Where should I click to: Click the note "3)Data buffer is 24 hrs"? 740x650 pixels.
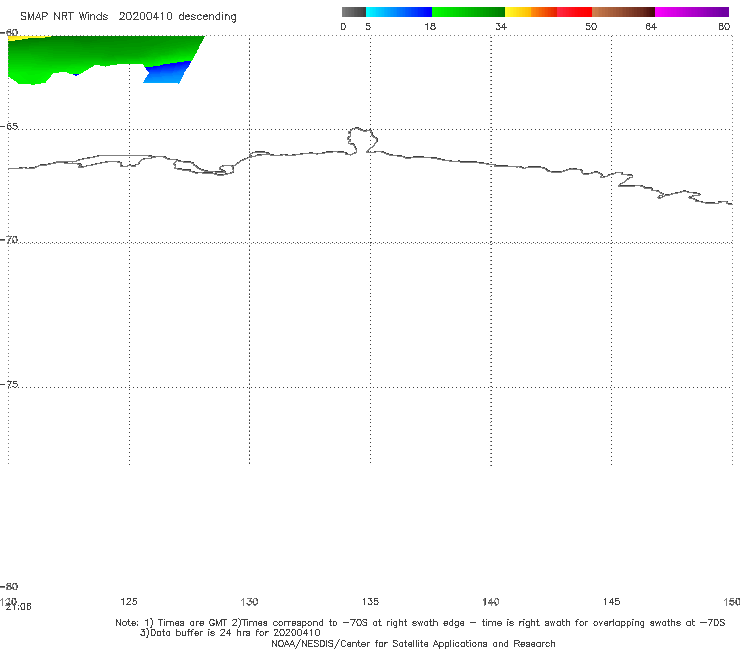pos(230,633)
